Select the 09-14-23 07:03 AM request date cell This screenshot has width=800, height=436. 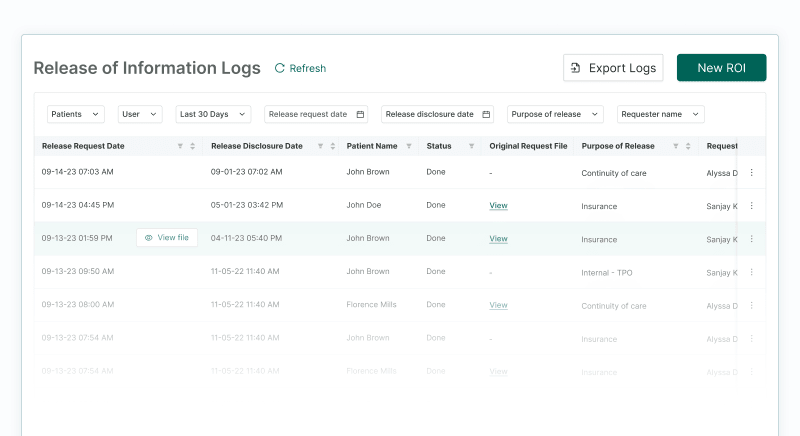pos(78,172)
